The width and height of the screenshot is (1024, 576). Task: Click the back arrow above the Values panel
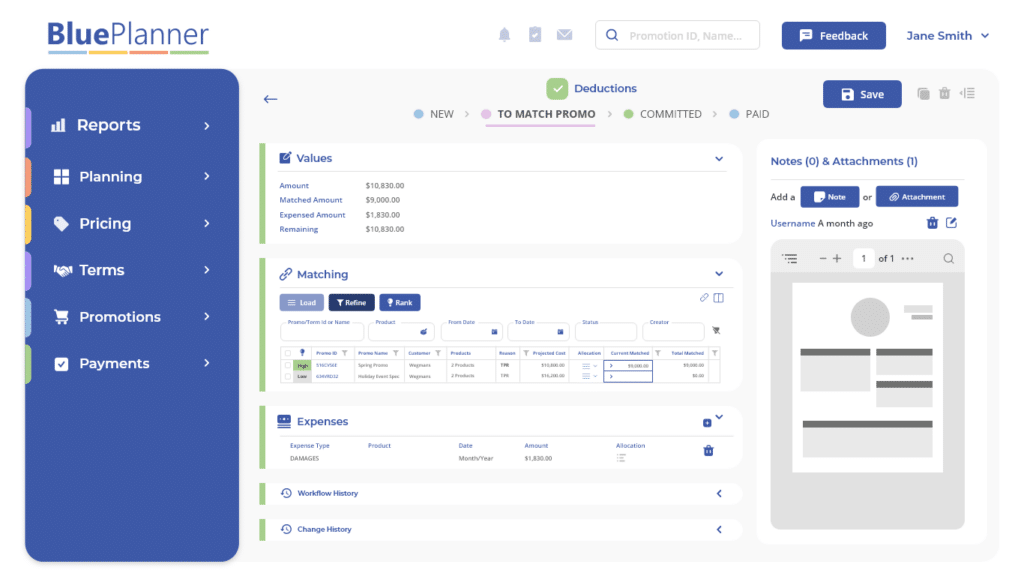270,99
